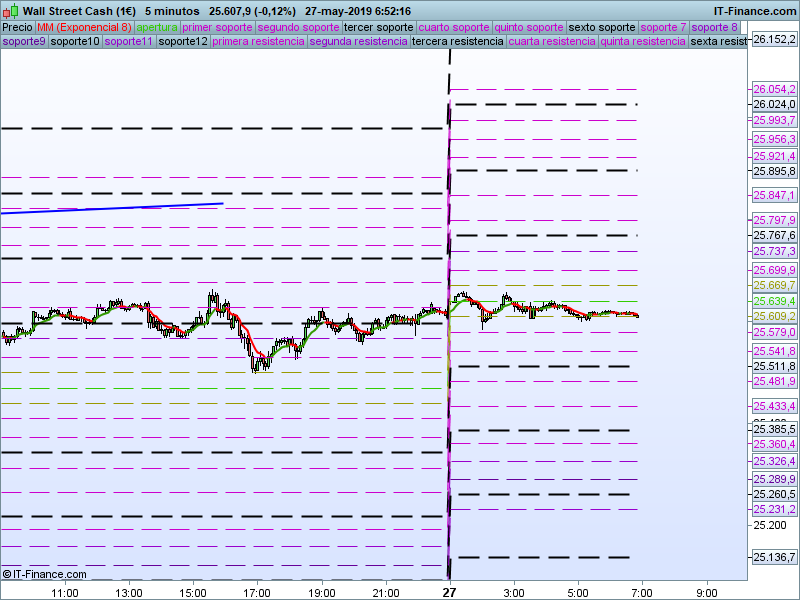
Task: Select the primera resistencia label
Action: click(258, 41)
